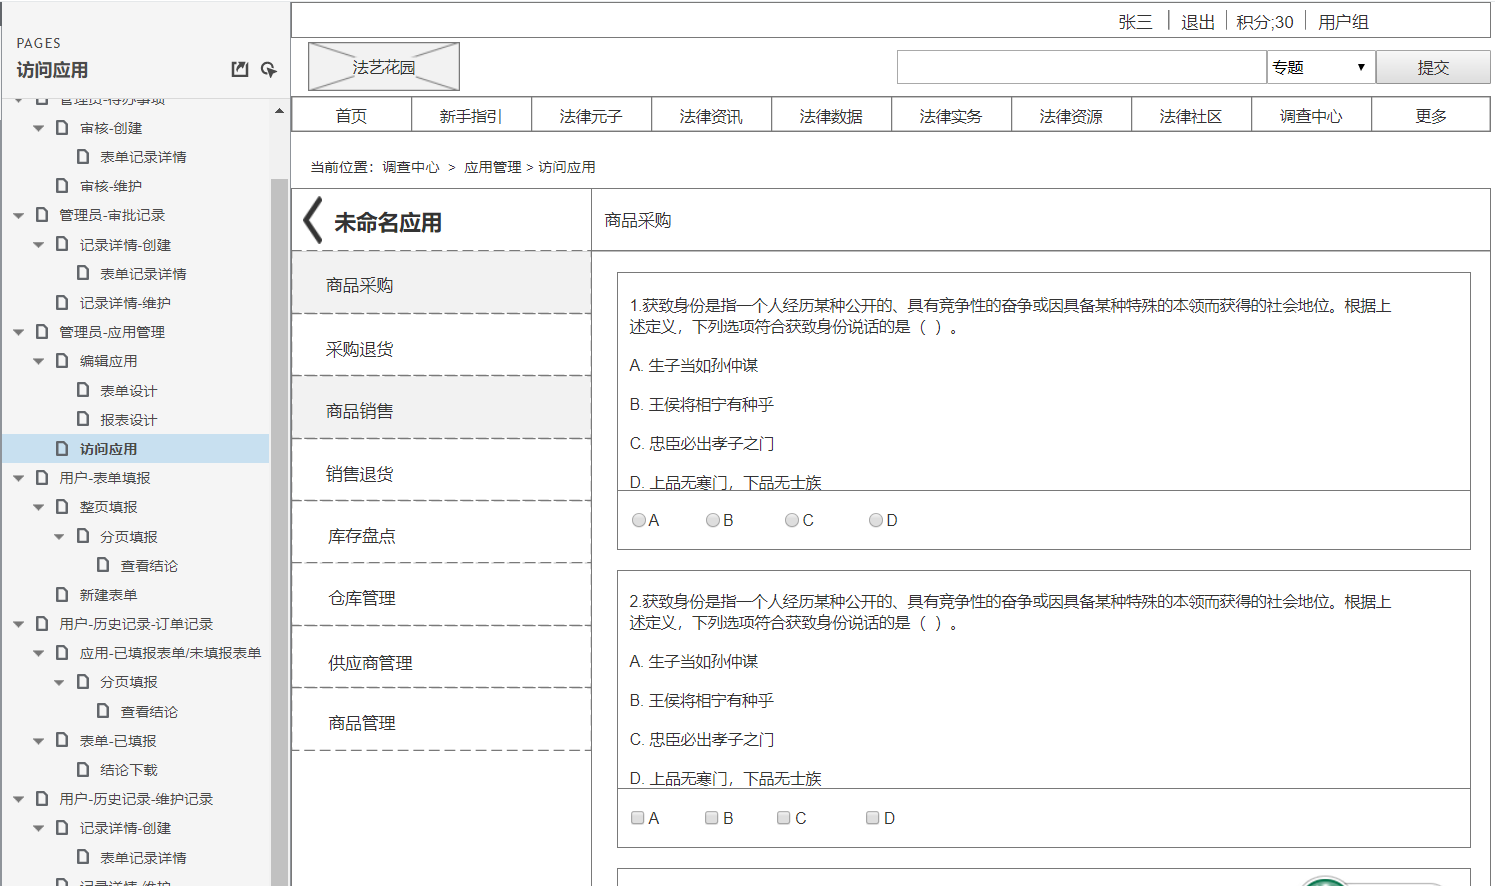Click the search text input field
The height and width of the screenshot is (886, 1495).
1082,67
